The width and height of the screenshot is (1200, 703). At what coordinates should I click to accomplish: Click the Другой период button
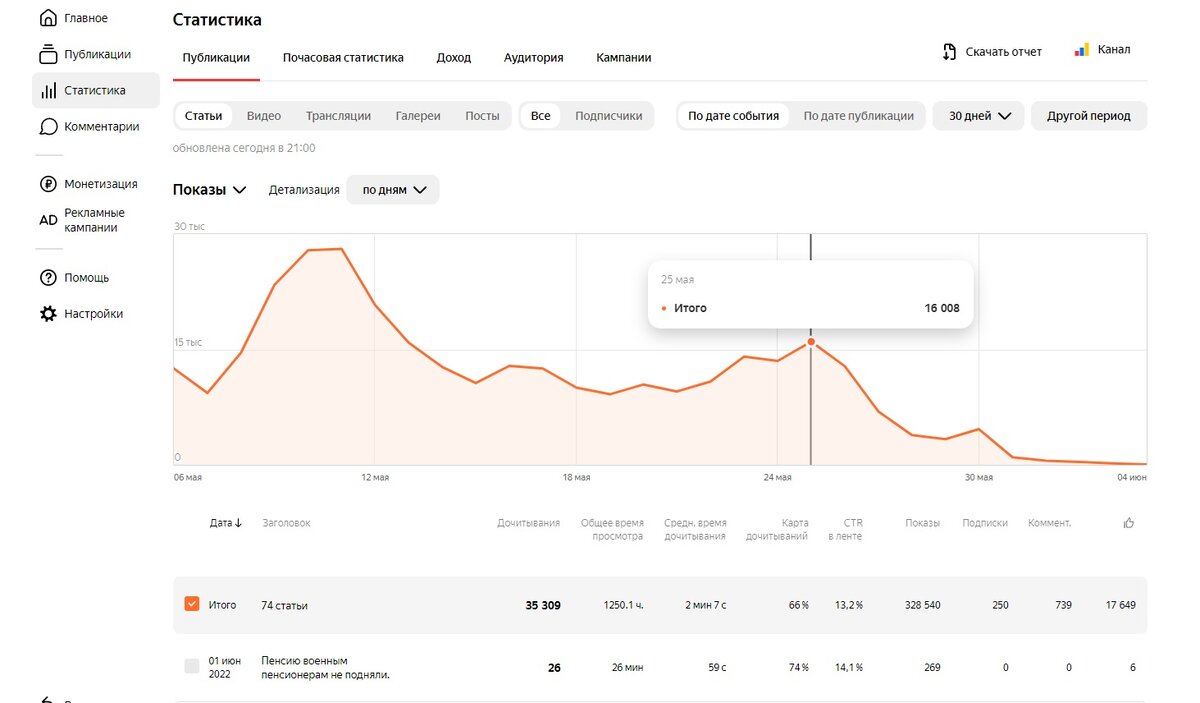(x=1089, y=116)
